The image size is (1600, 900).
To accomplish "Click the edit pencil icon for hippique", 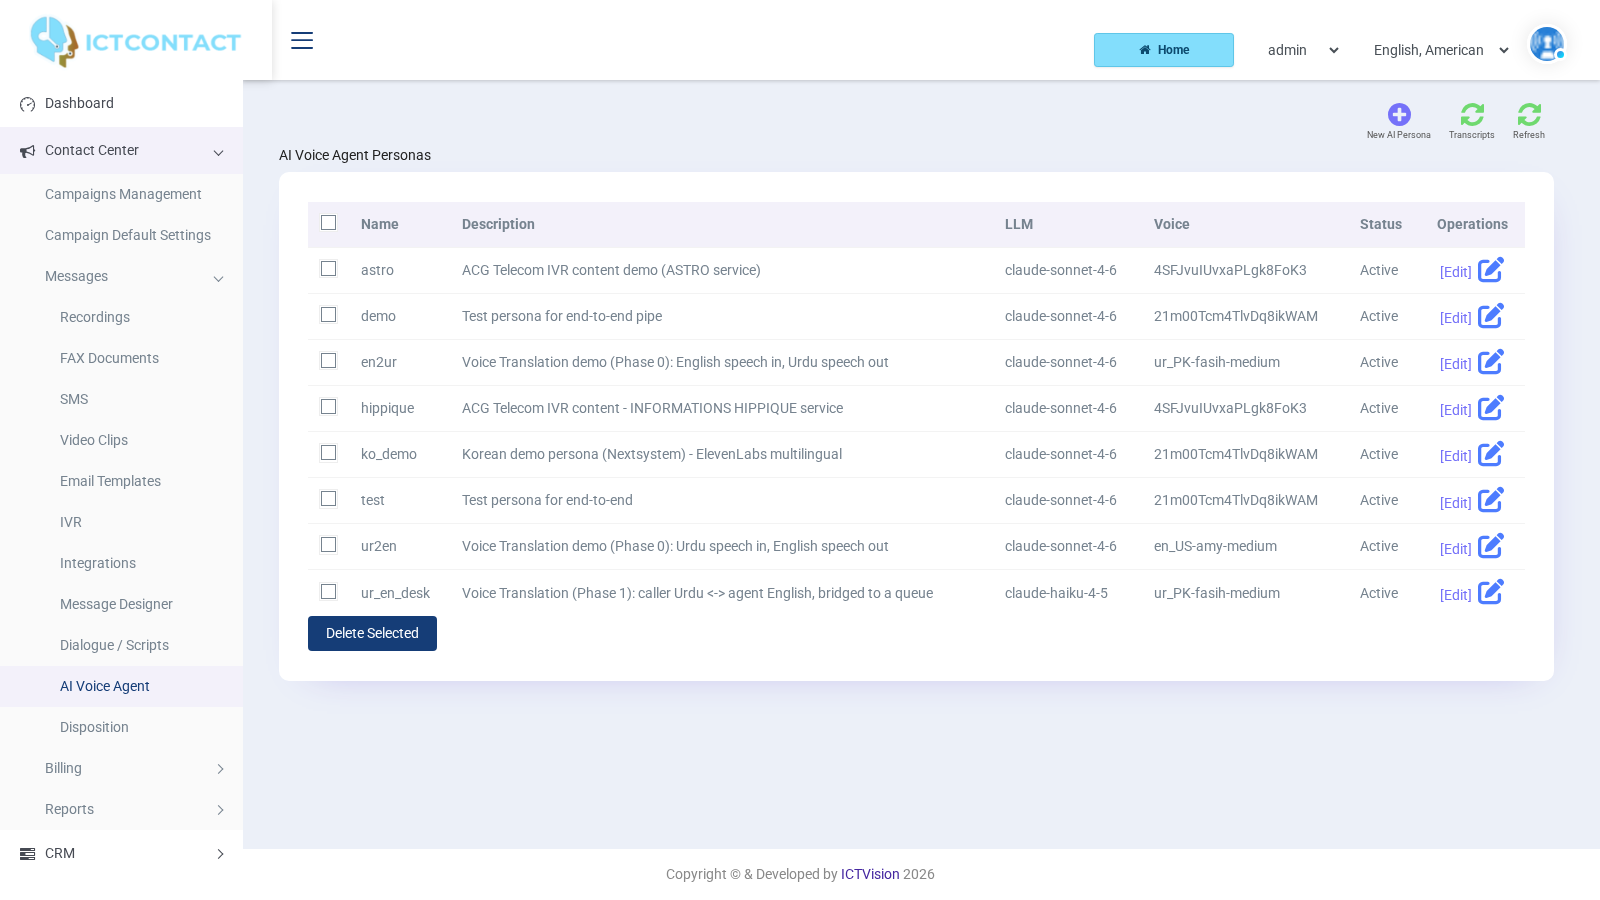I will [1491, 408].
